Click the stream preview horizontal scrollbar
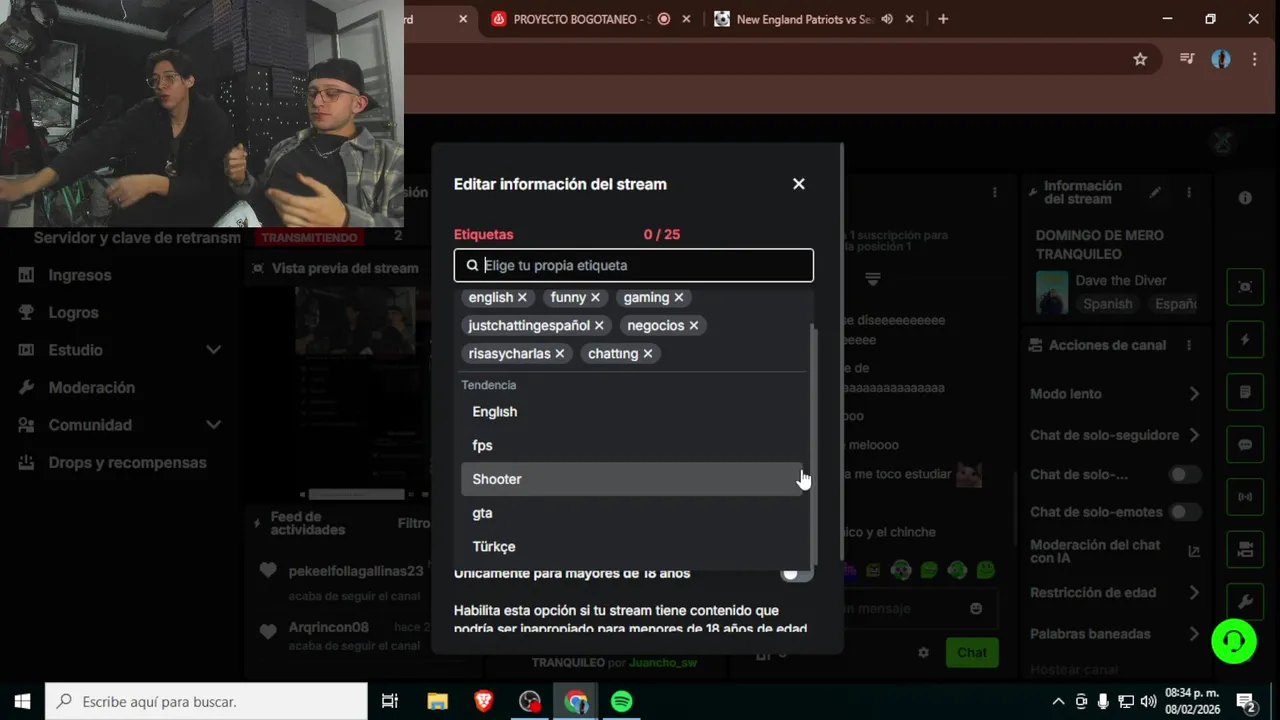1280x720 pixels. [356, 494]
